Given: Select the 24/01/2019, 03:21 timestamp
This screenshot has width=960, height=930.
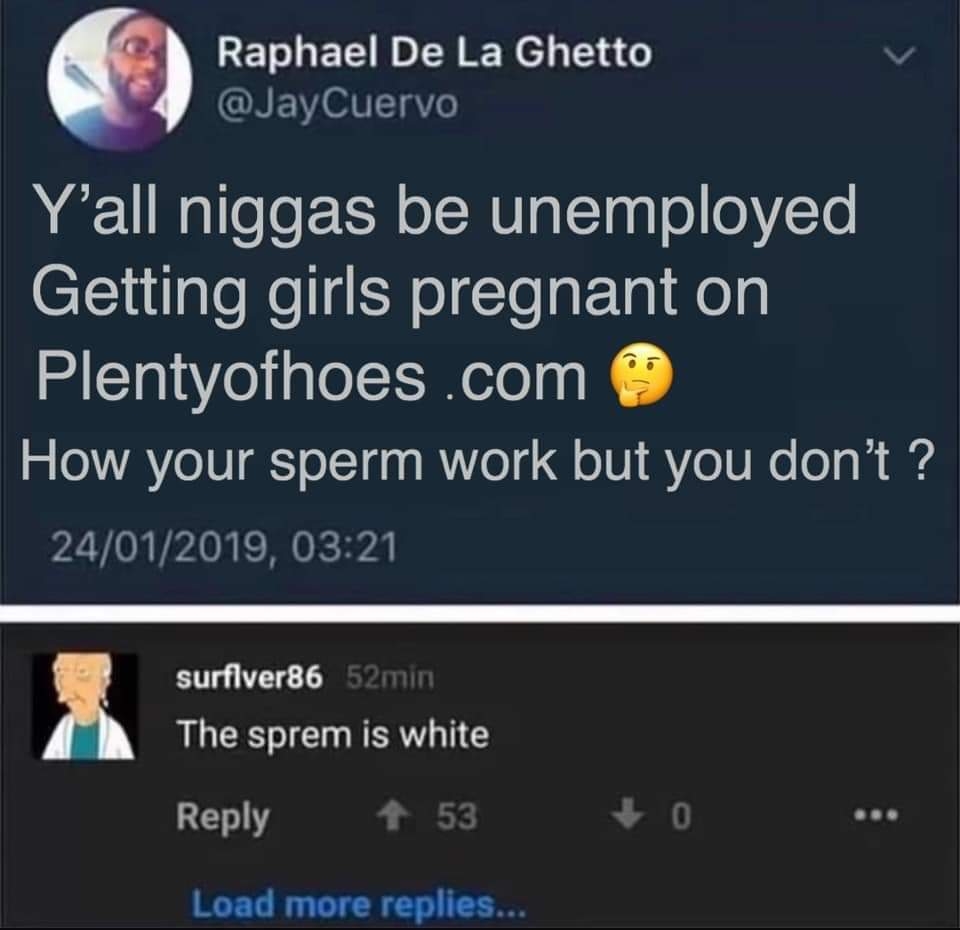Looking at the screenshot, I should tap(224, 547).
